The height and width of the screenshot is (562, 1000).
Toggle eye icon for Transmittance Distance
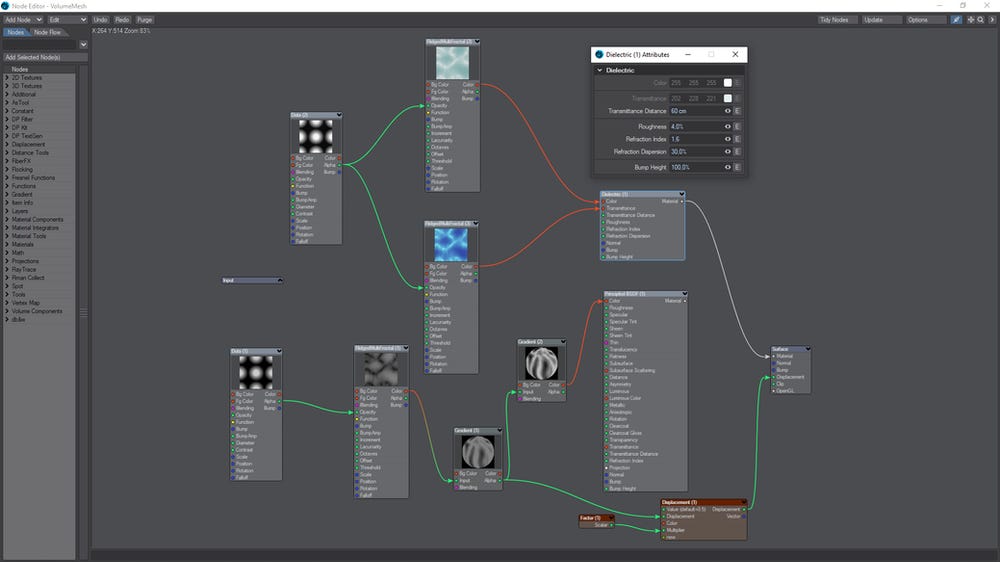pyautogui.click(x=728, y=111)
